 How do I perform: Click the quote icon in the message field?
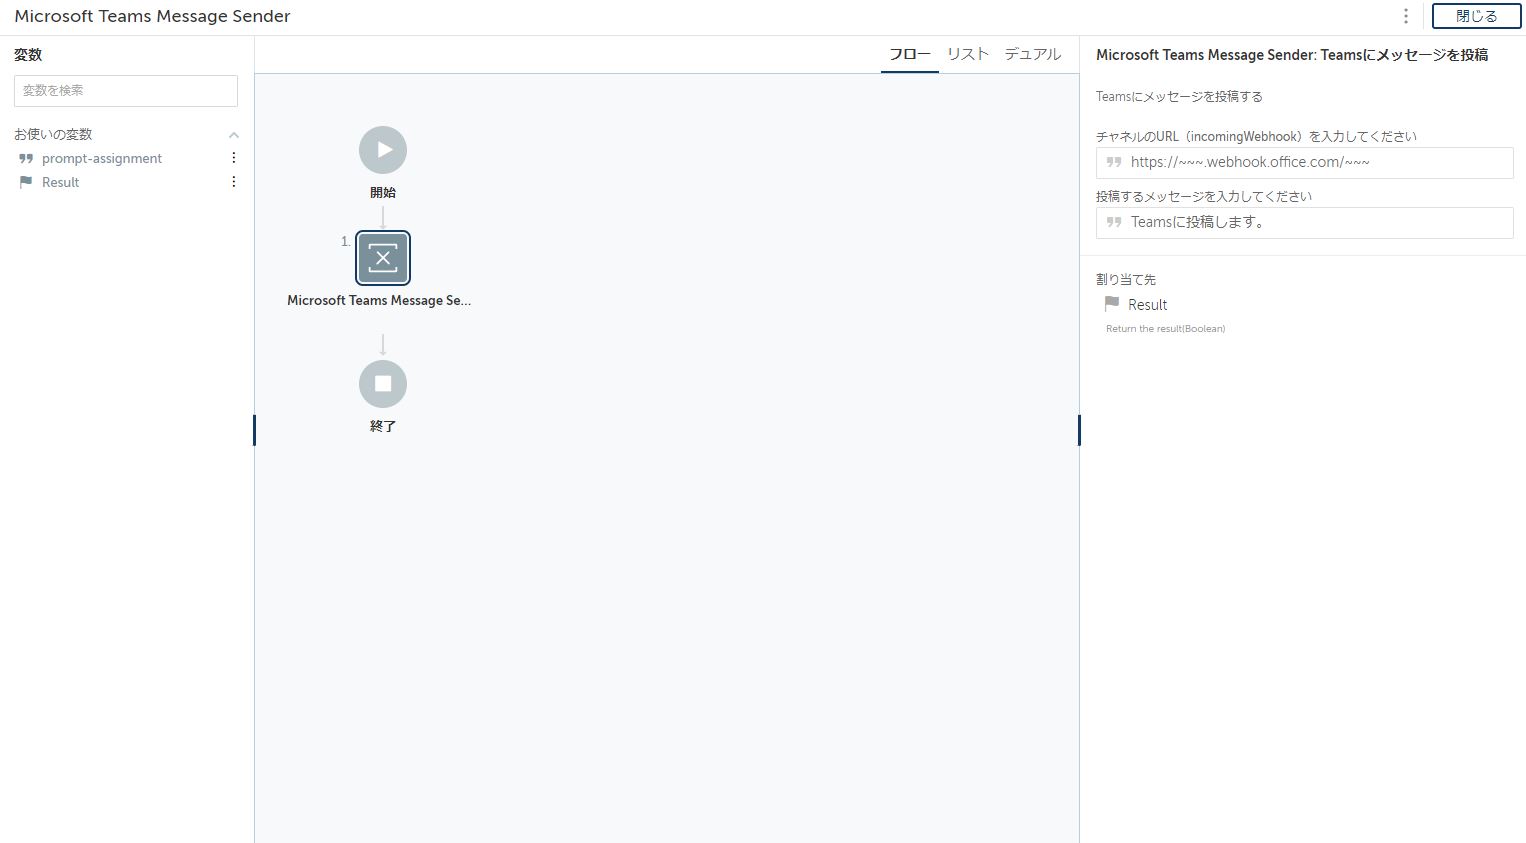[1114, 222]
